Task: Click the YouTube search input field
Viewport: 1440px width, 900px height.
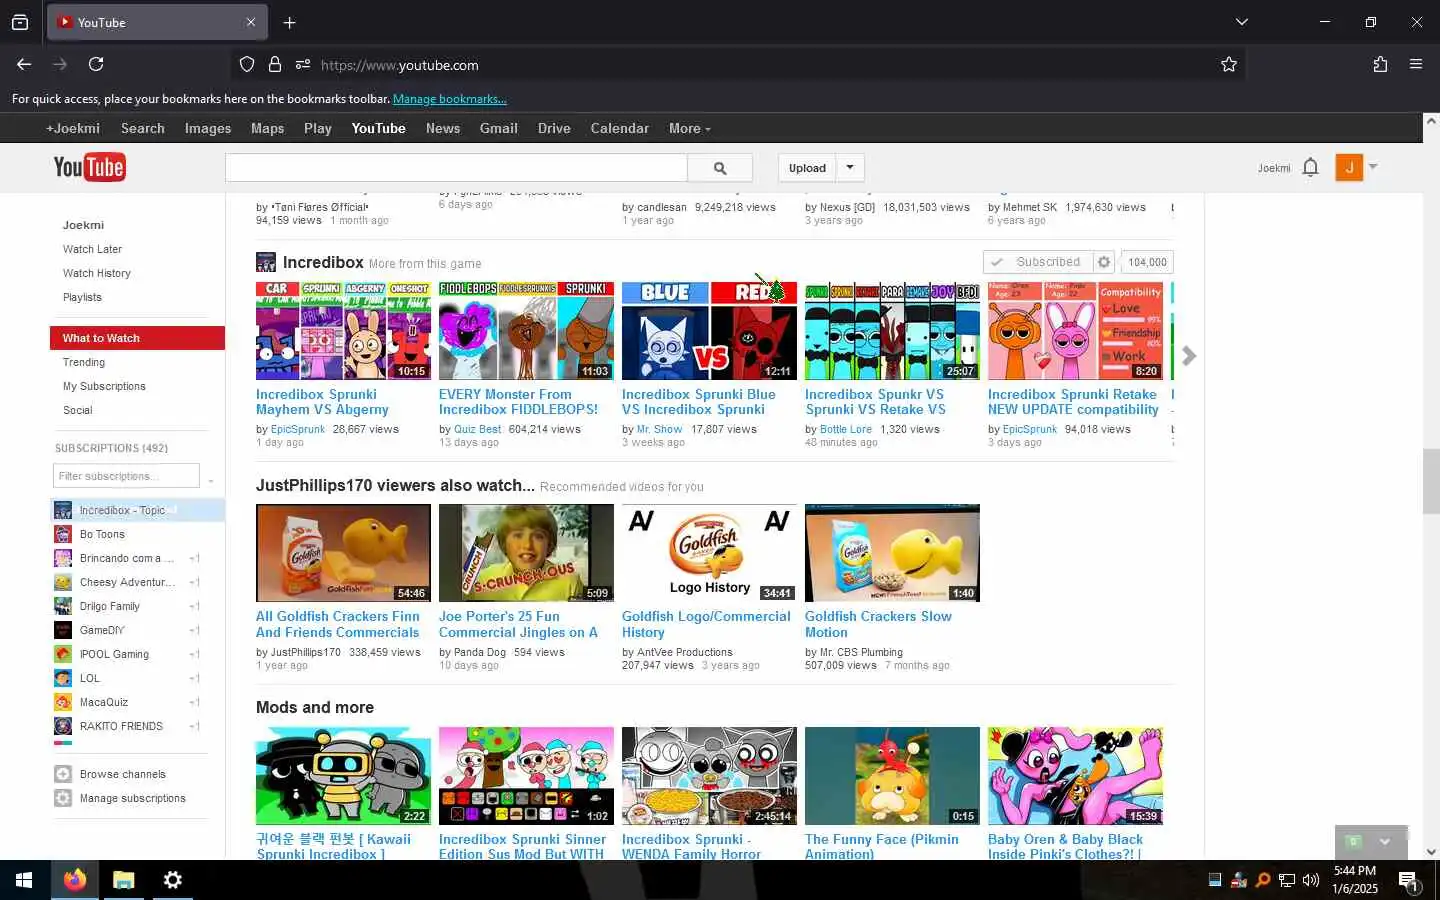Action: 456,168
